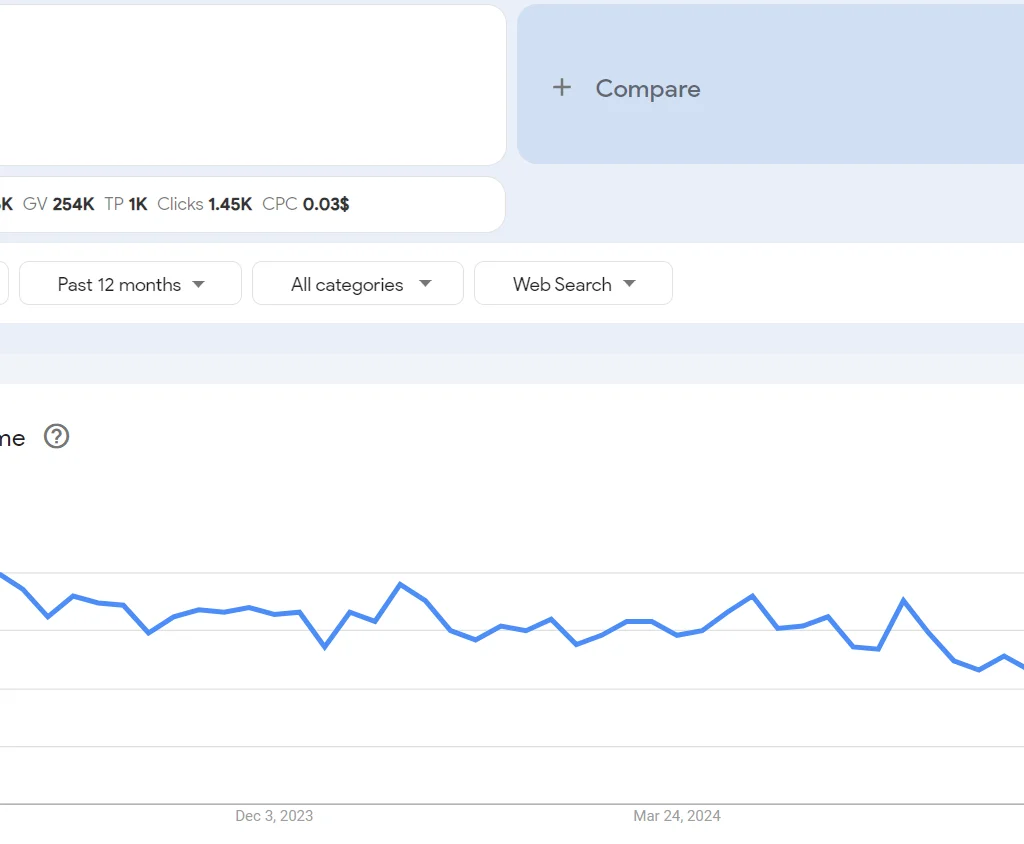The height and width of the screenshot is (844, 1024).
Task: Select the Dec 3, 2023 axis label
Action: coord(273,816)
